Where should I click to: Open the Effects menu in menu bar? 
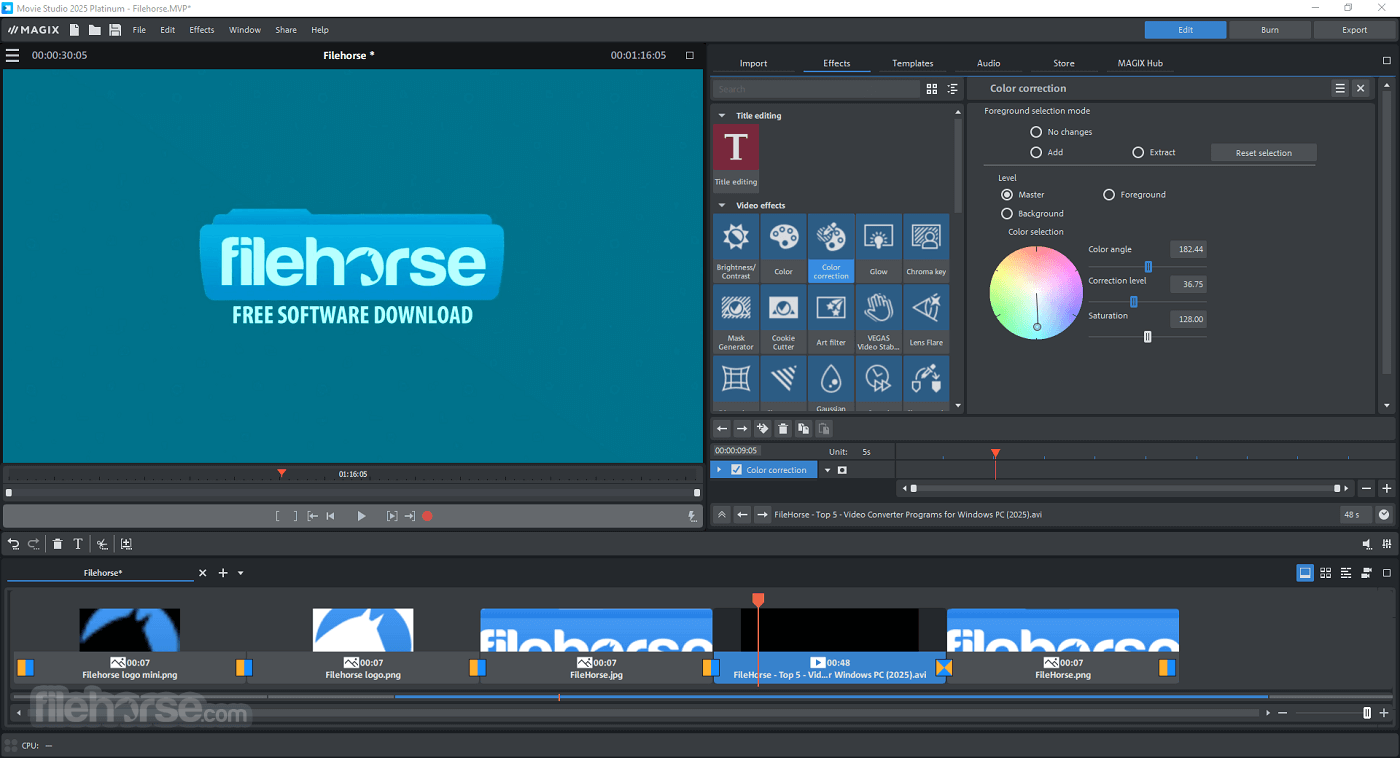pos(202,30)
